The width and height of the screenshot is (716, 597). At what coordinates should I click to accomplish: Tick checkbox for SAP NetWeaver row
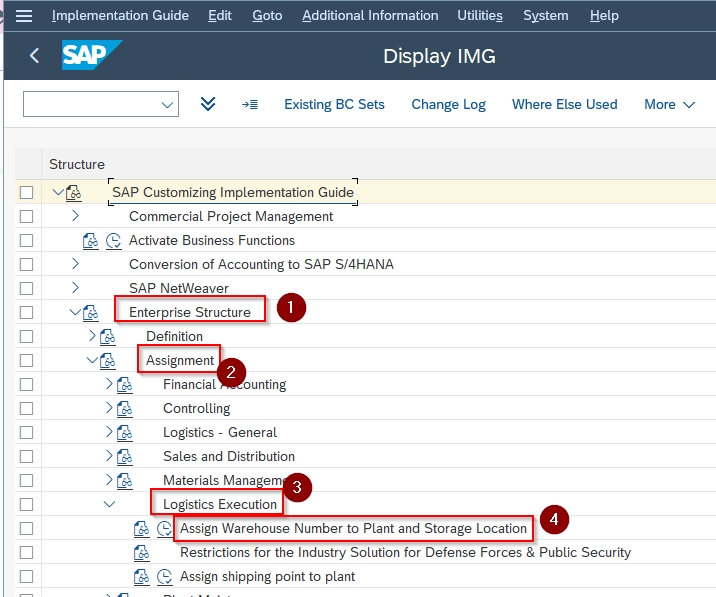26,289
